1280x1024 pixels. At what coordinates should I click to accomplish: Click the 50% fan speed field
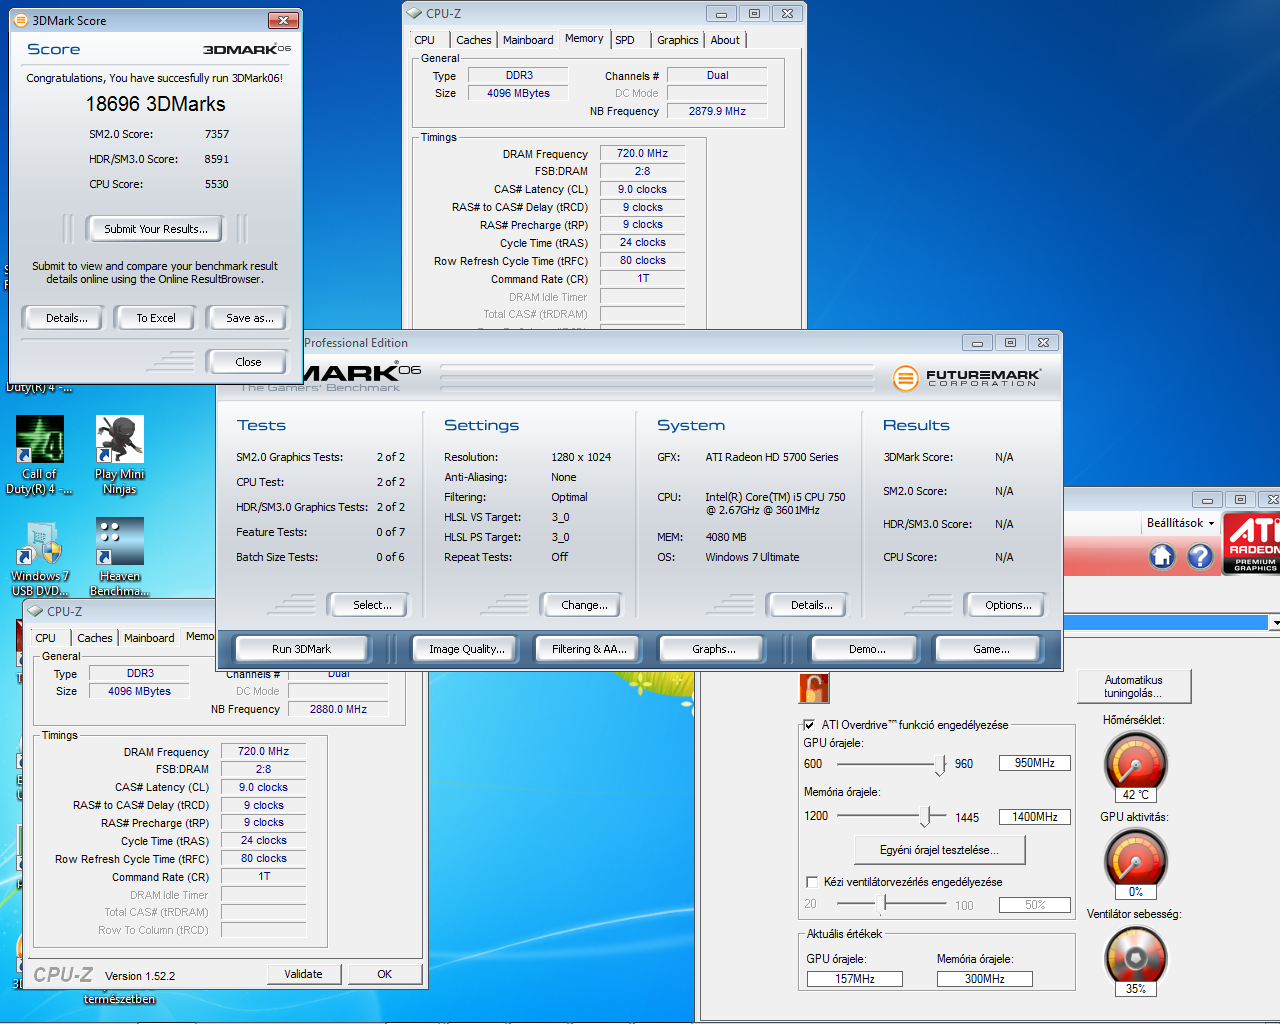tap(1035, 905)
